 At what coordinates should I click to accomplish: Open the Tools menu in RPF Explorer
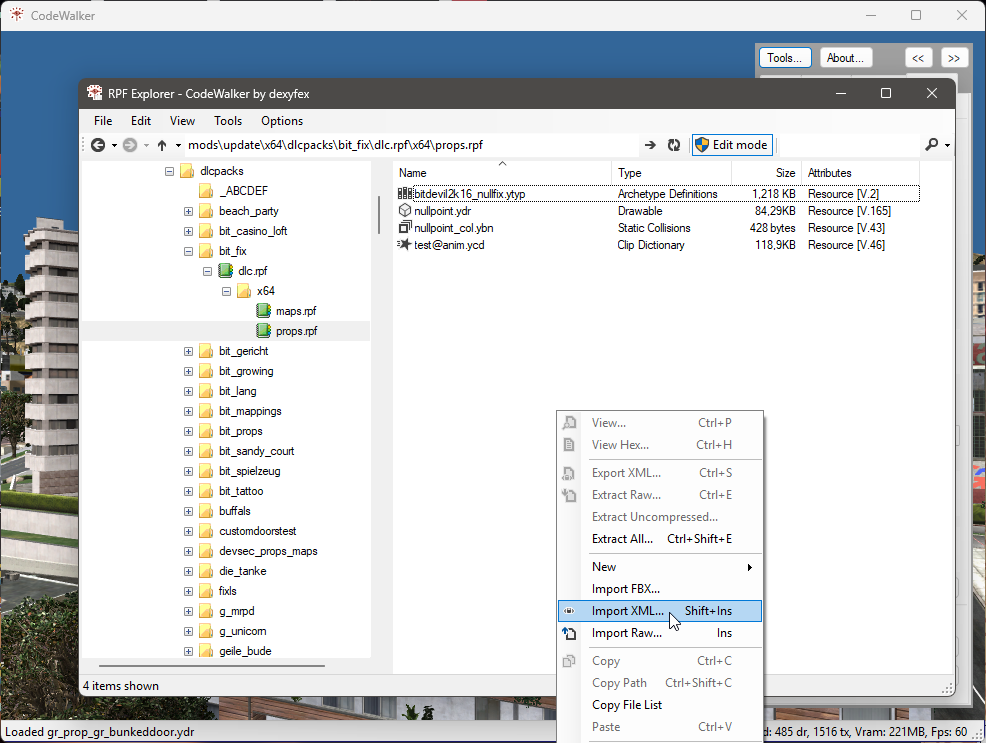(228, 121)
